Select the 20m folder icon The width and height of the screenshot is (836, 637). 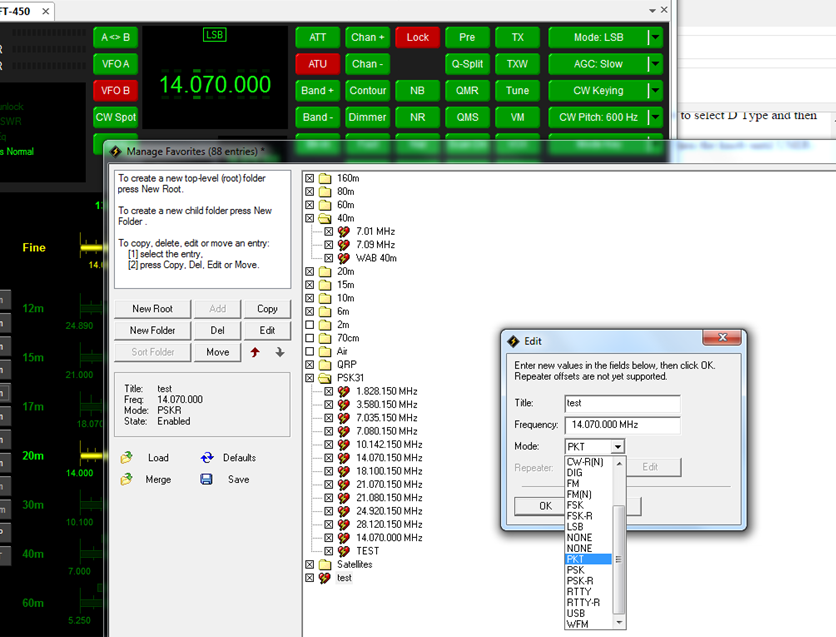click(x=325, y=271)
